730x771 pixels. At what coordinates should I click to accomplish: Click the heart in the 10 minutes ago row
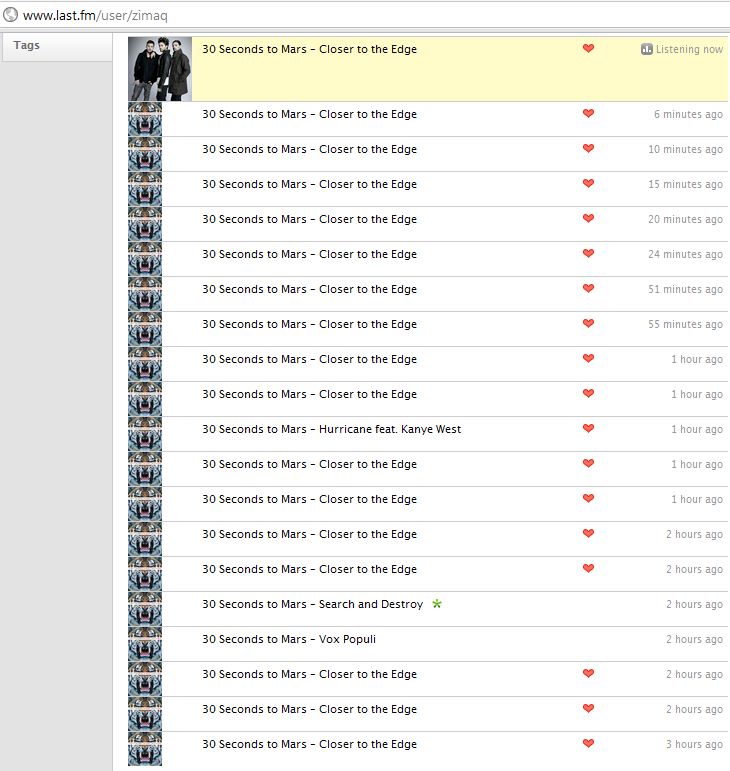[588, 148]
